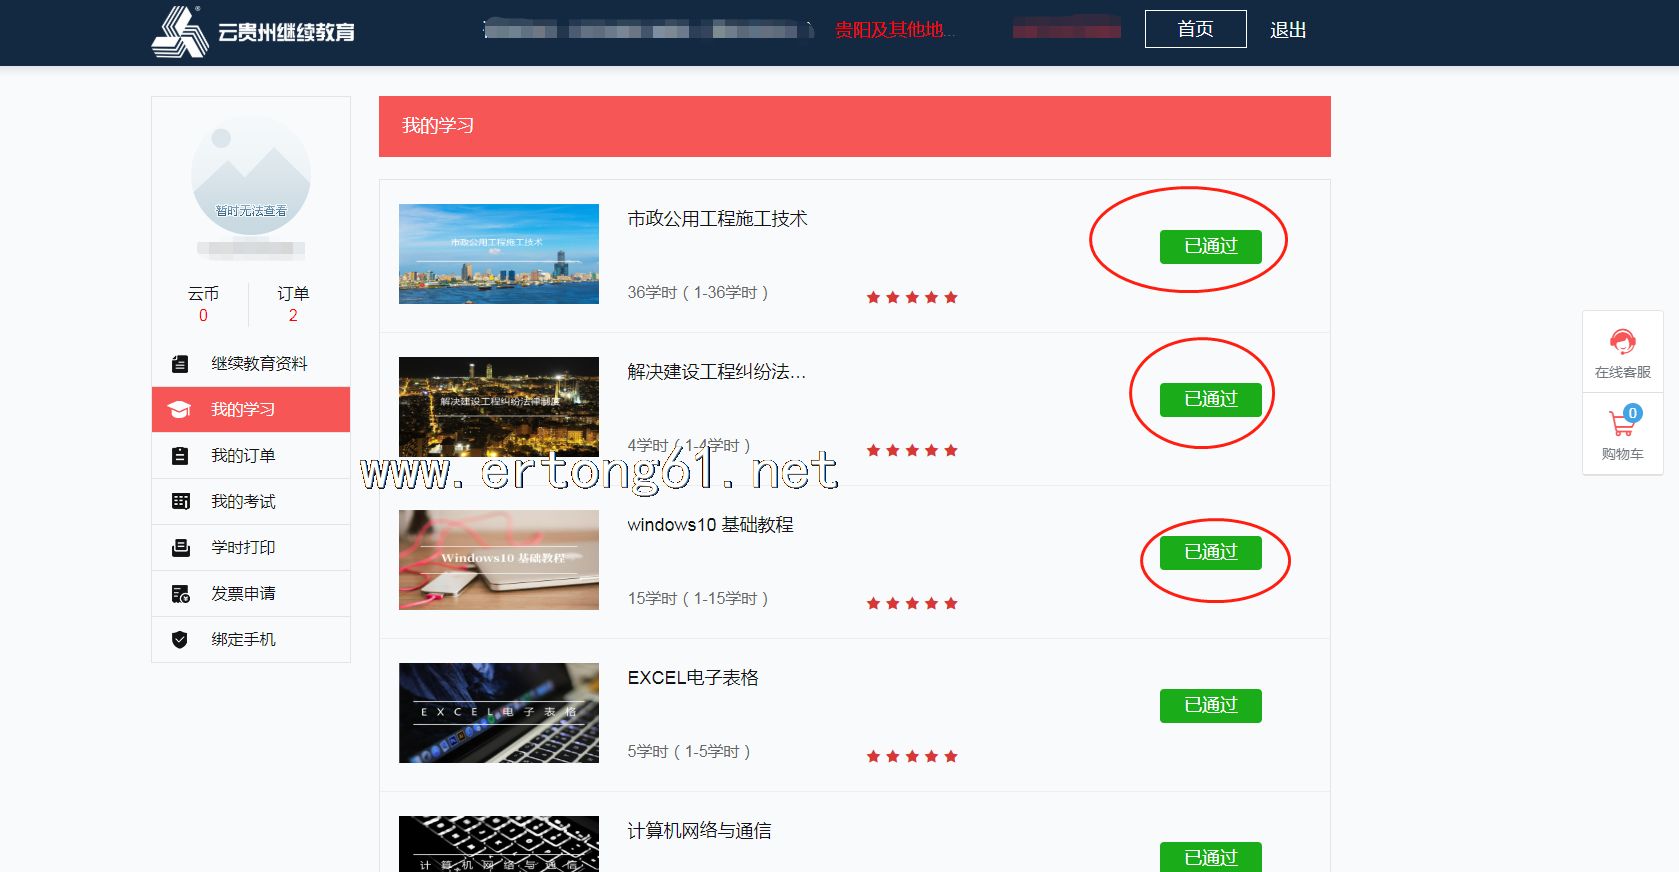The image size is (1679, 872).
Task: Open the 解决建设工程纠纷法 course title link
Action: pos(716,372)
